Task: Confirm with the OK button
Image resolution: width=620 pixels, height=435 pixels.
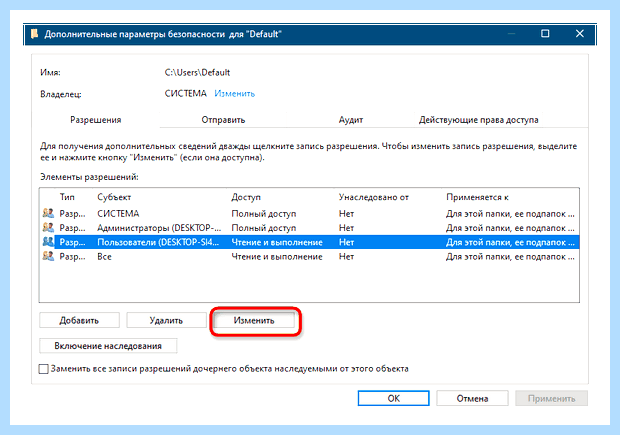Action: 393,398
